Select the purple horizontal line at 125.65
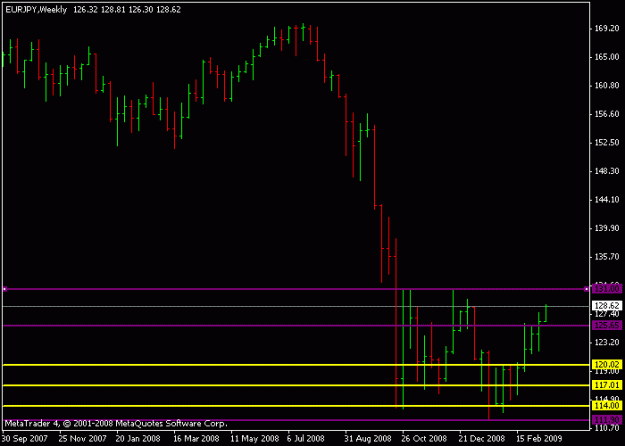This screenshot has height=446, width=625. click(295, 326)
